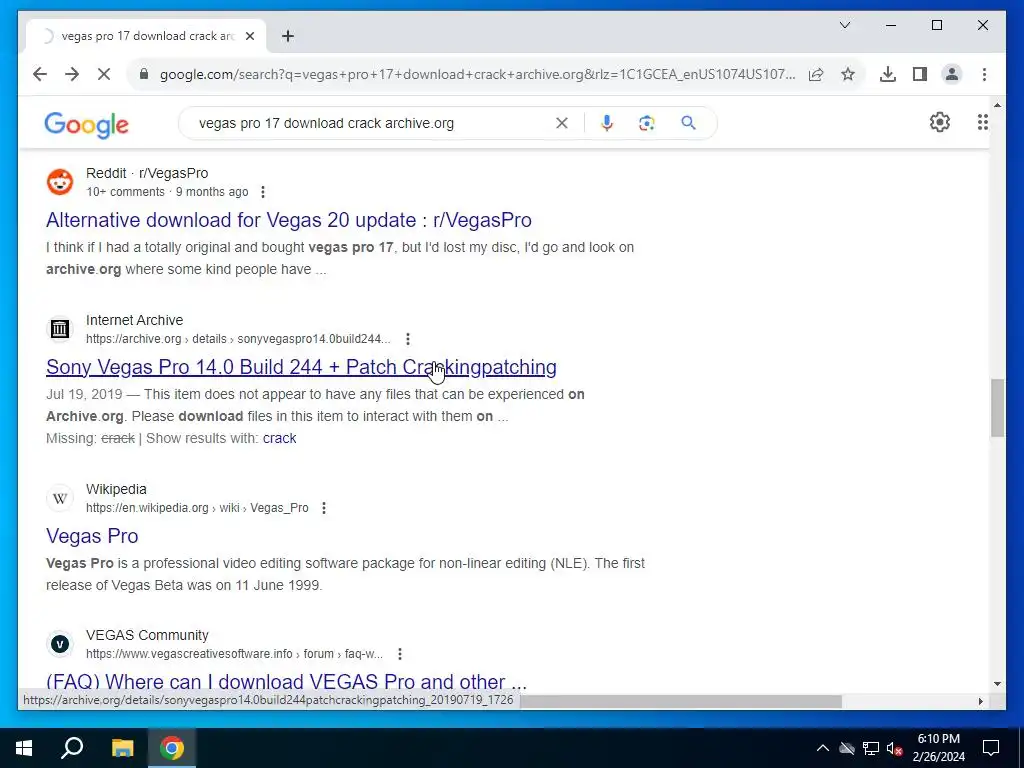Open Chrome three-dot menu
Viewport: 1024px width, 768px height.
(x=984, y=74)
